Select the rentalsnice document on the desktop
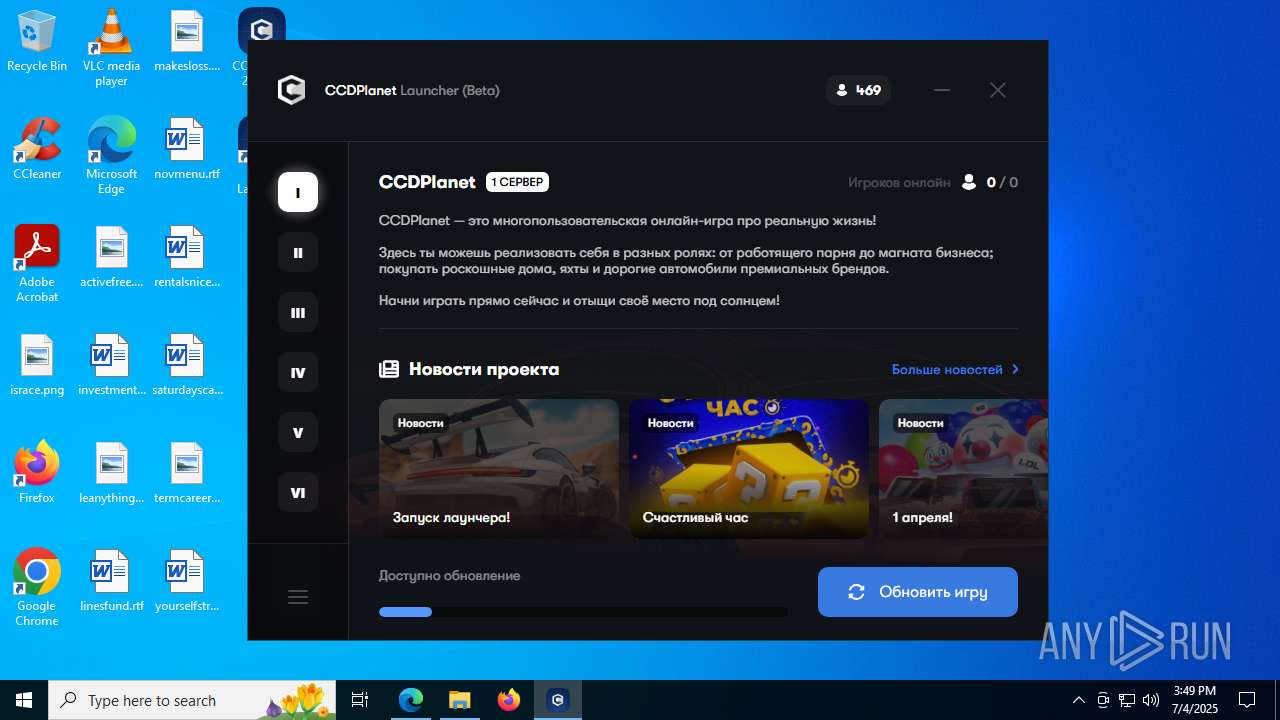This screenshot has width=1280, height=720. coord(187,257)
